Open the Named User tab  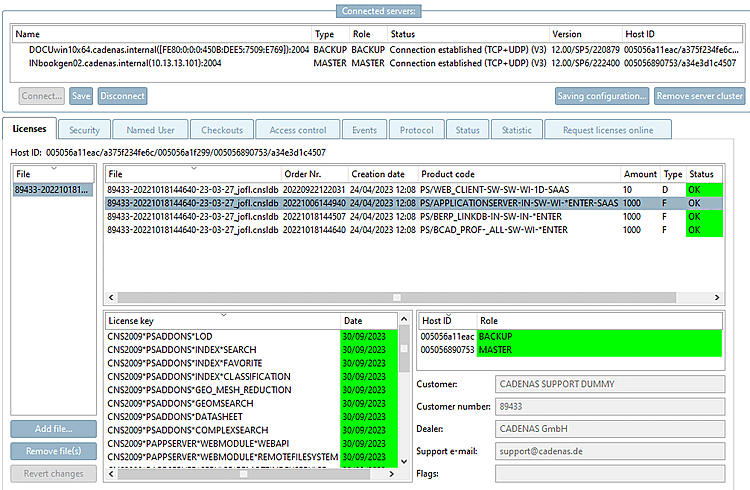coord(150,130)
